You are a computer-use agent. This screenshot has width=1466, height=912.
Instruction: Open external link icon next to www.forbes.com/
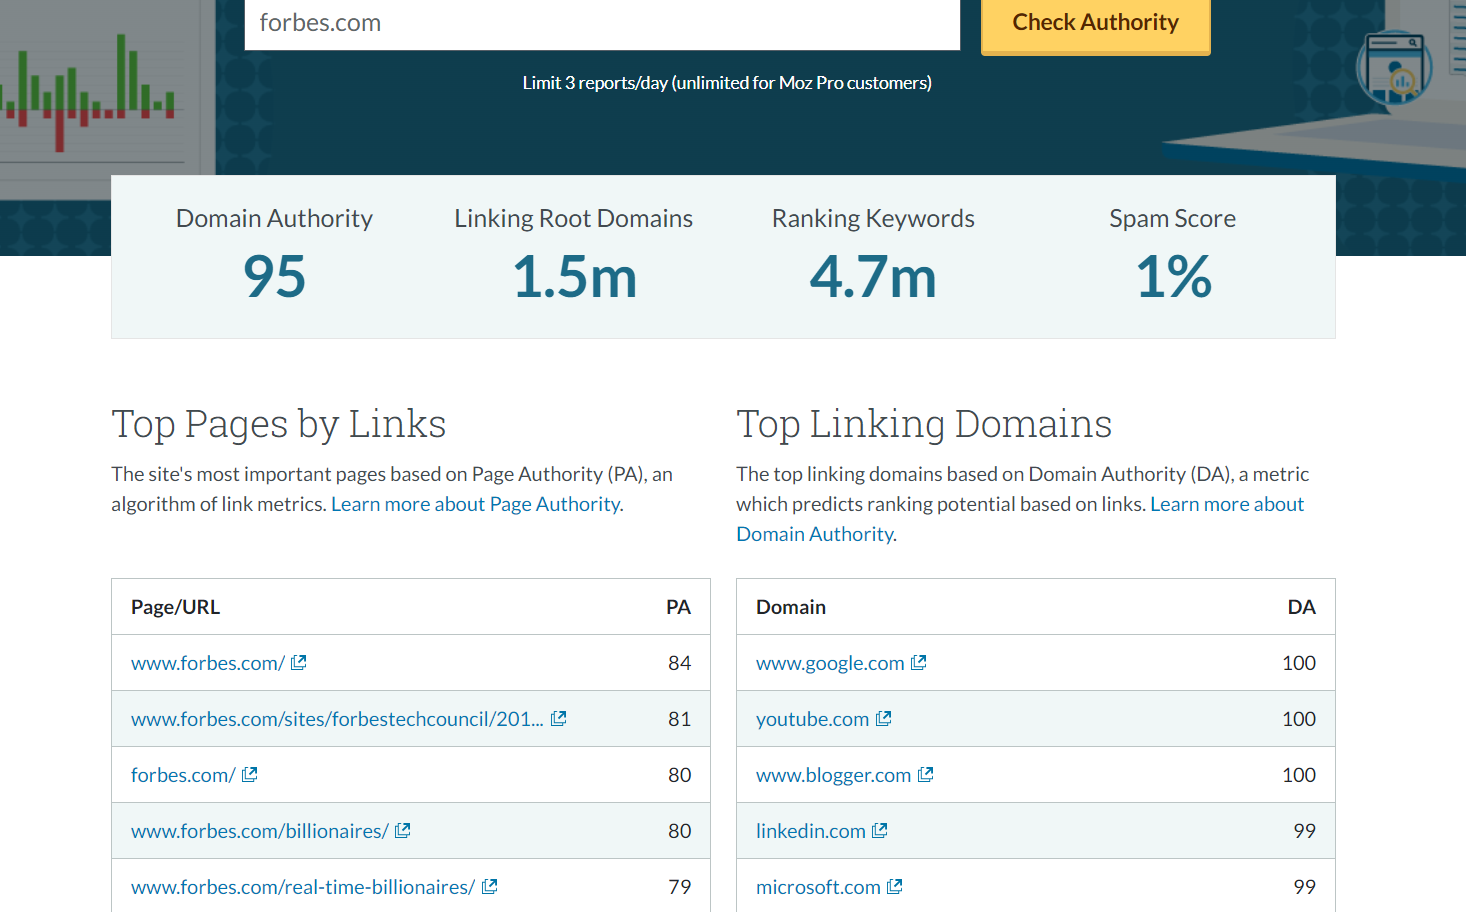click(298, 663)
